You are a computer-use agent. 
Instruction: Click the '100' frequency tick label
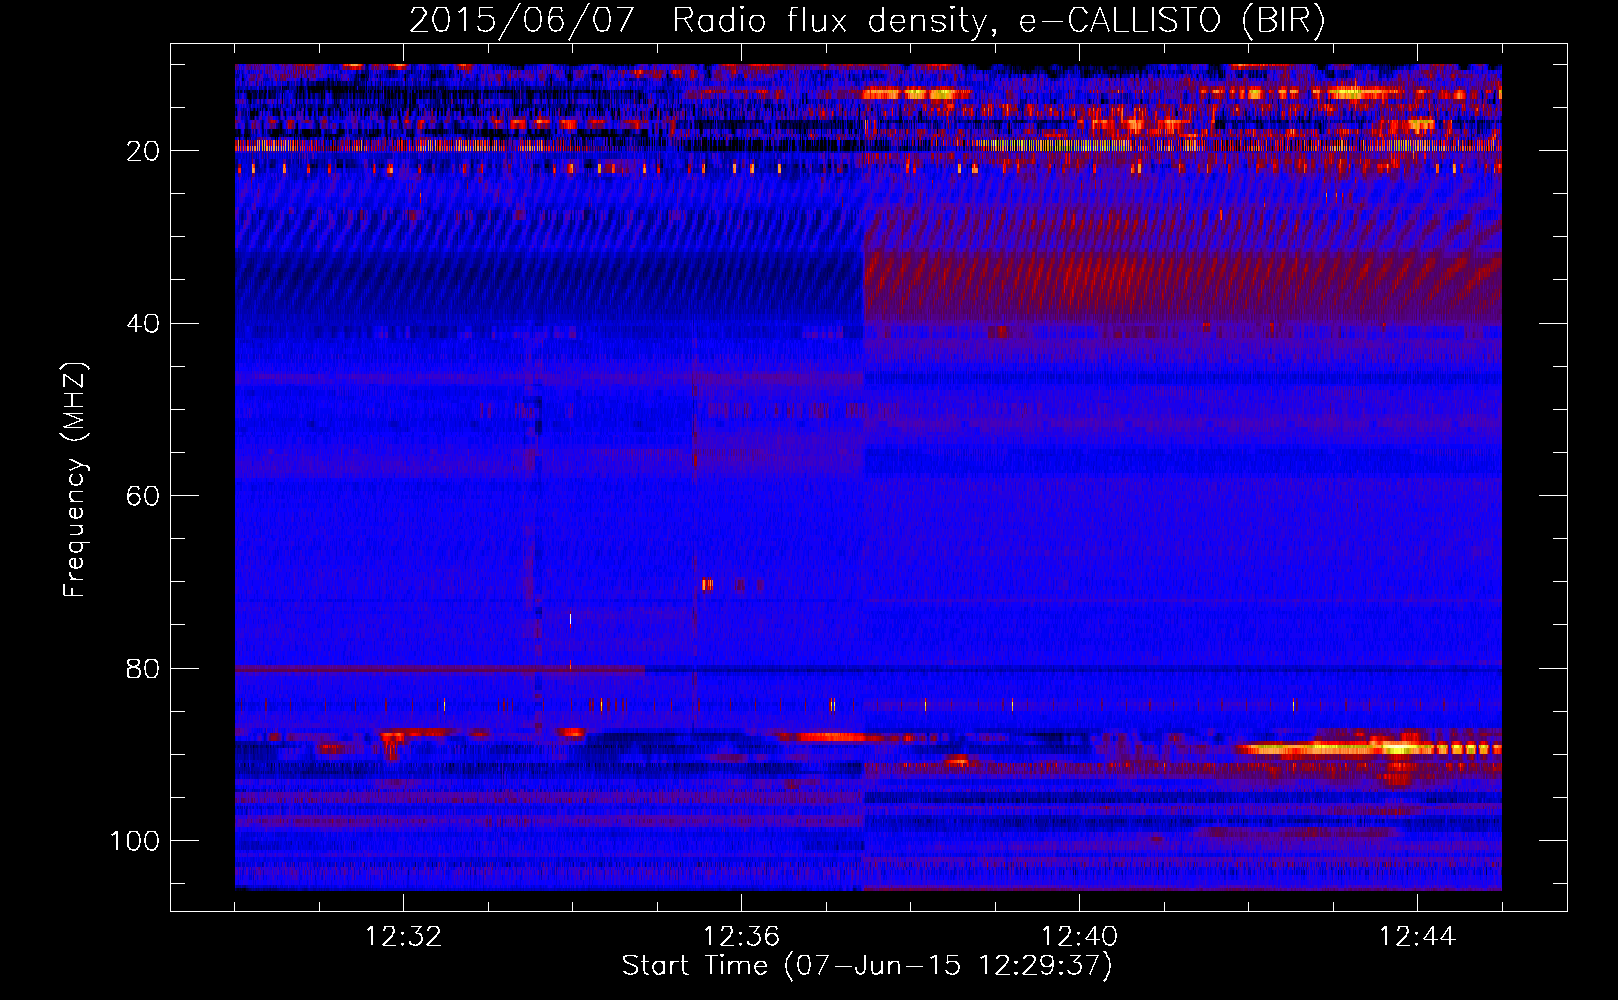(x=135, y=841)
